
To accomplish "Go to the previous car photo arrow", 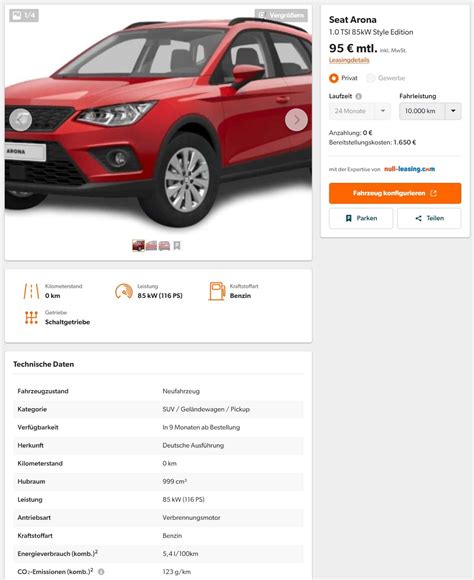I will pyautogui.click(x=20, y=119).
